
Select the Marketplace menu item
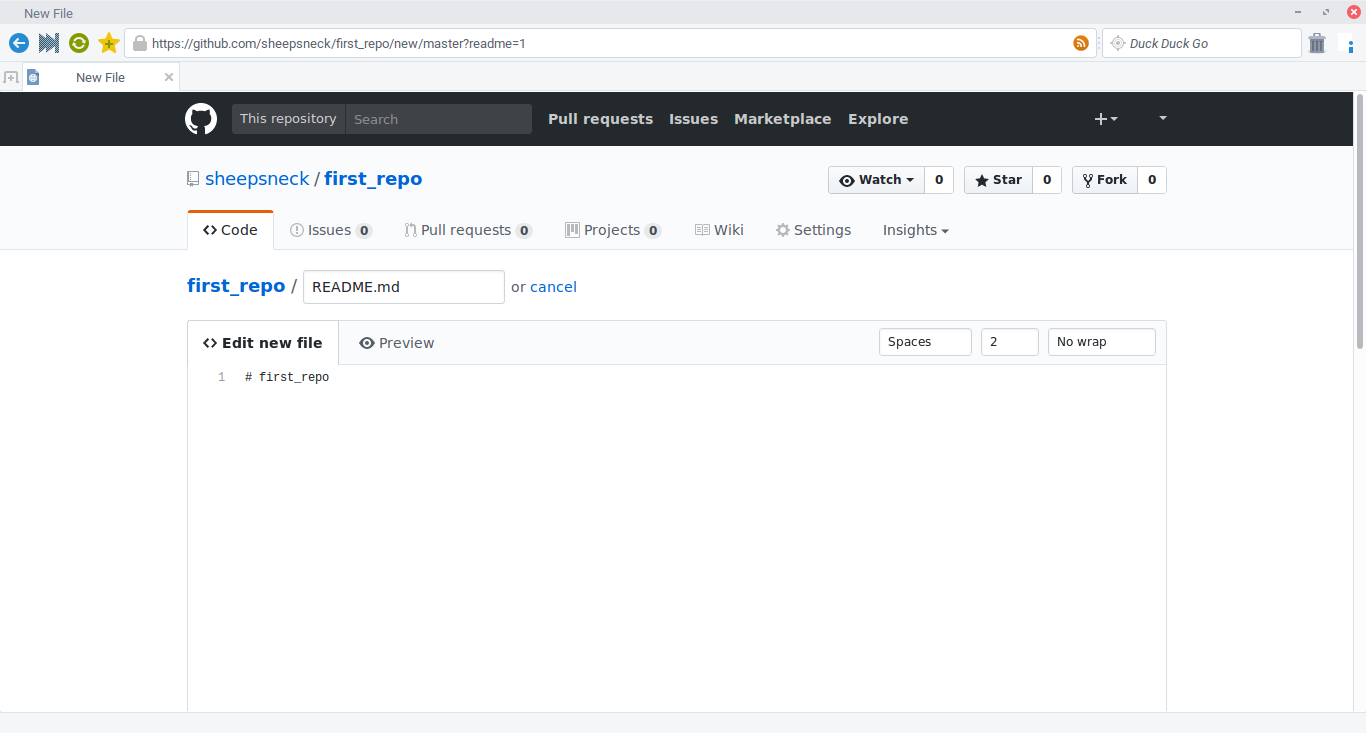782,118
